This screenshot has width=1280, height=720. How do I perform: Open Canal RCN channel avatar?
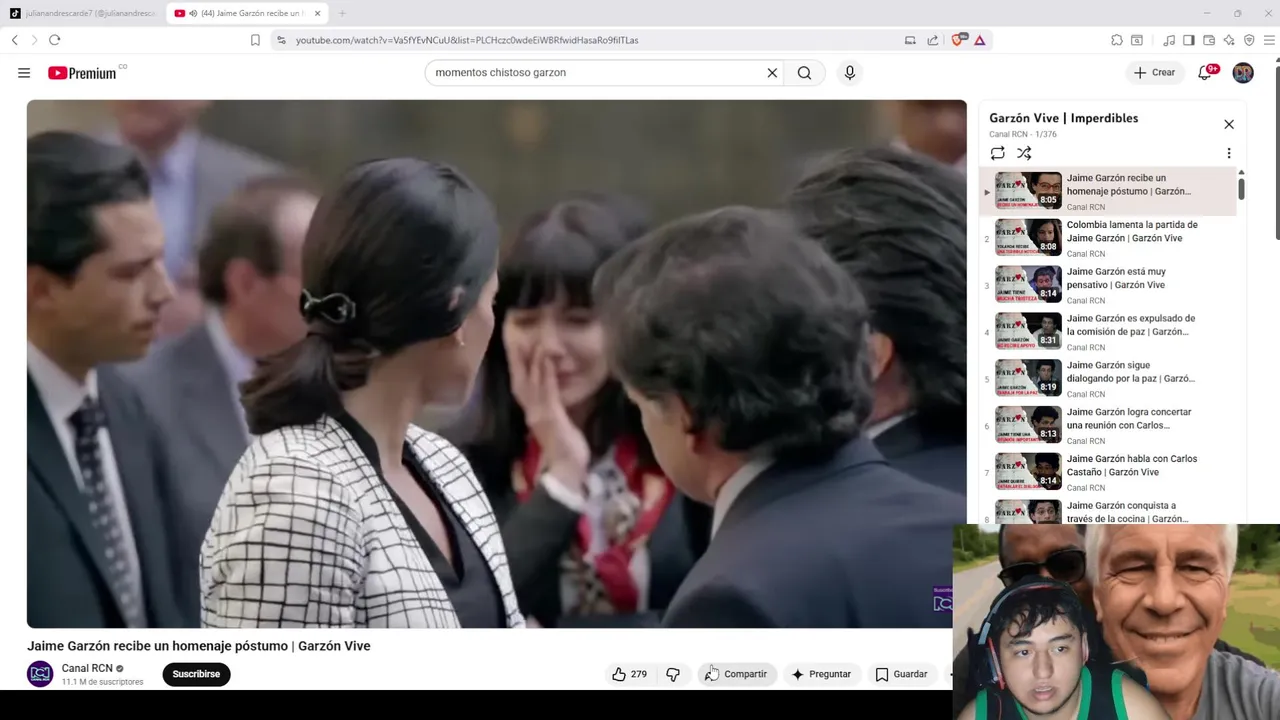pos(40,674)
